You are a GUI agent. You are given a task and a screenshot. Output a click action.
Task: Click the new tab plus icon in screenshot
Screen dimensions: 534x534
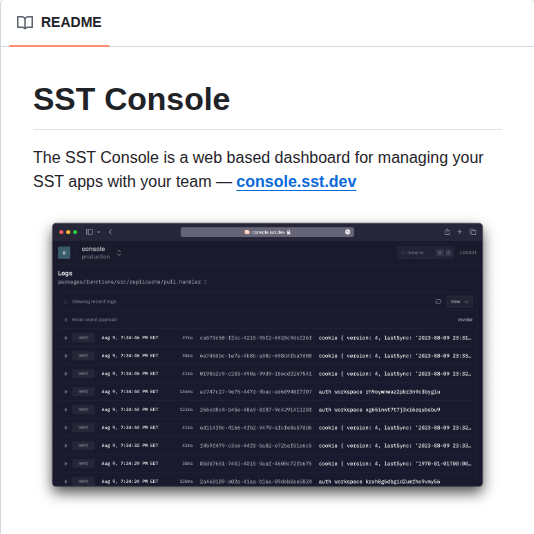[x=459, y=232]
